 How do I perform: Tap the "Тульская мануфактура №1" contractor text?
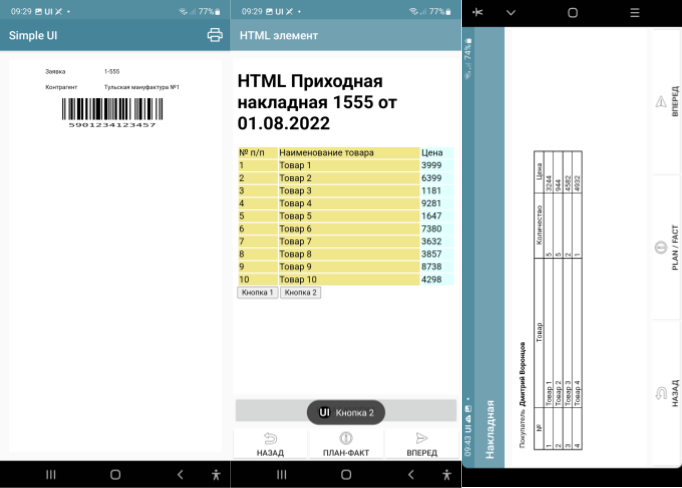tap(141, 87)
